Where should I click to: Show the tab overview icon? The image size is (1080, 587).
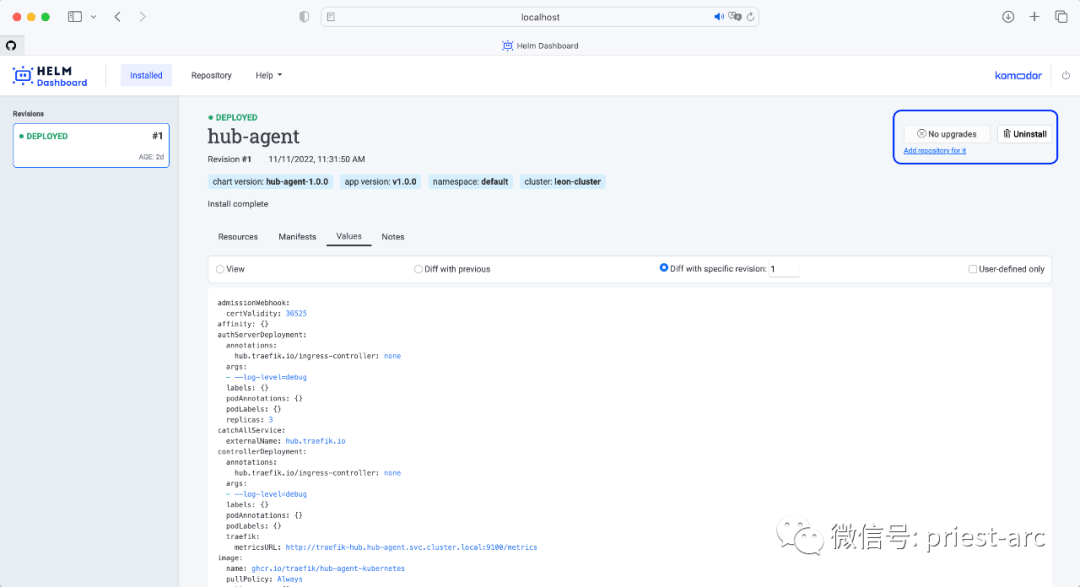pos(1061,17)
